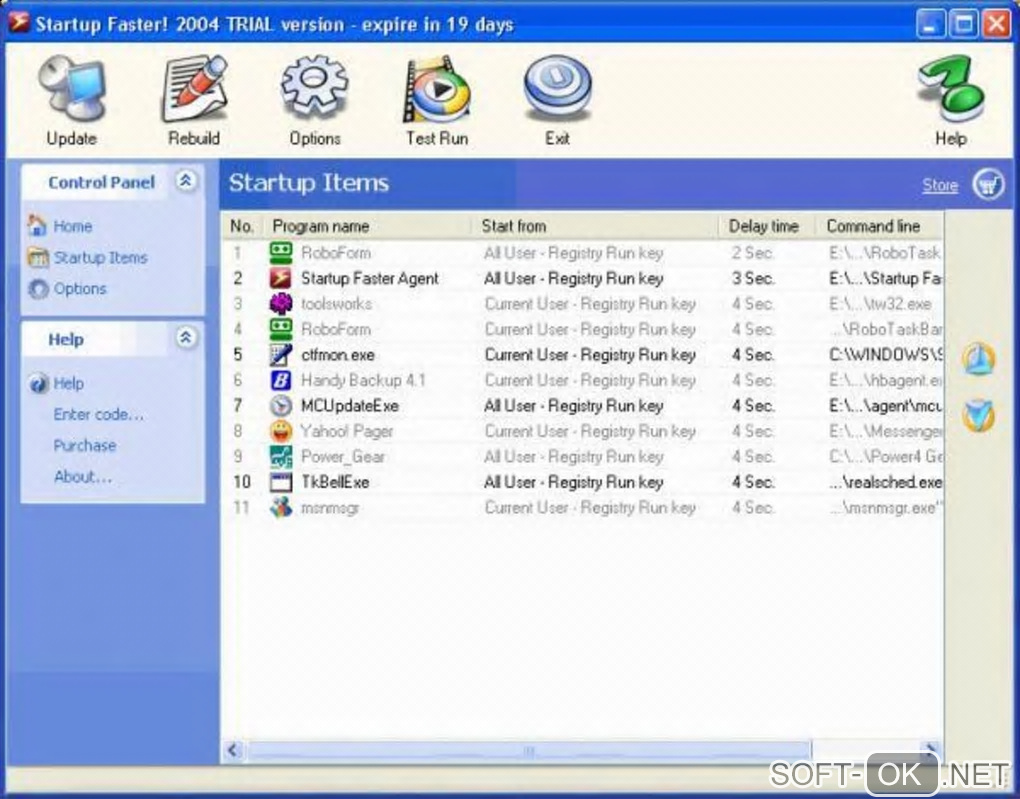Select the toolsworks program name
The height and width of the screenshot is (799, 1020).
click(x=336, y=304)
